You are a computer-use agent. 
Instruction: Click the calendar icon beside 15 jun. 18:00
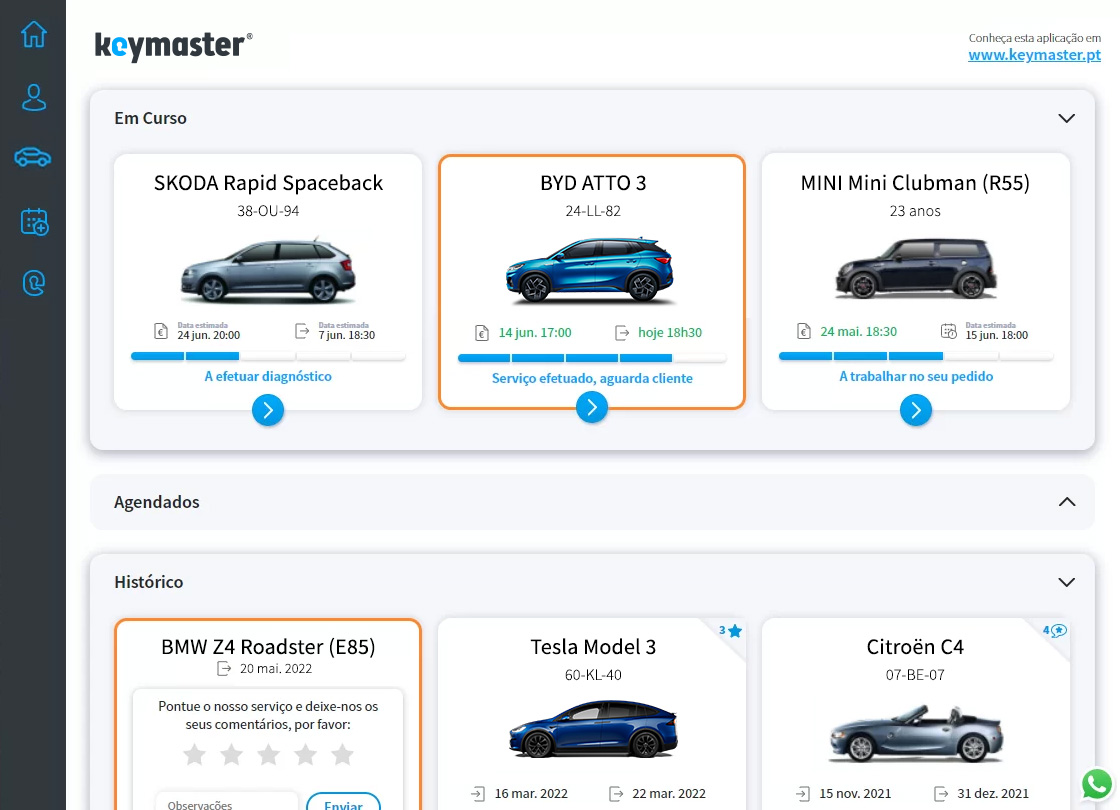coord(949,331)
